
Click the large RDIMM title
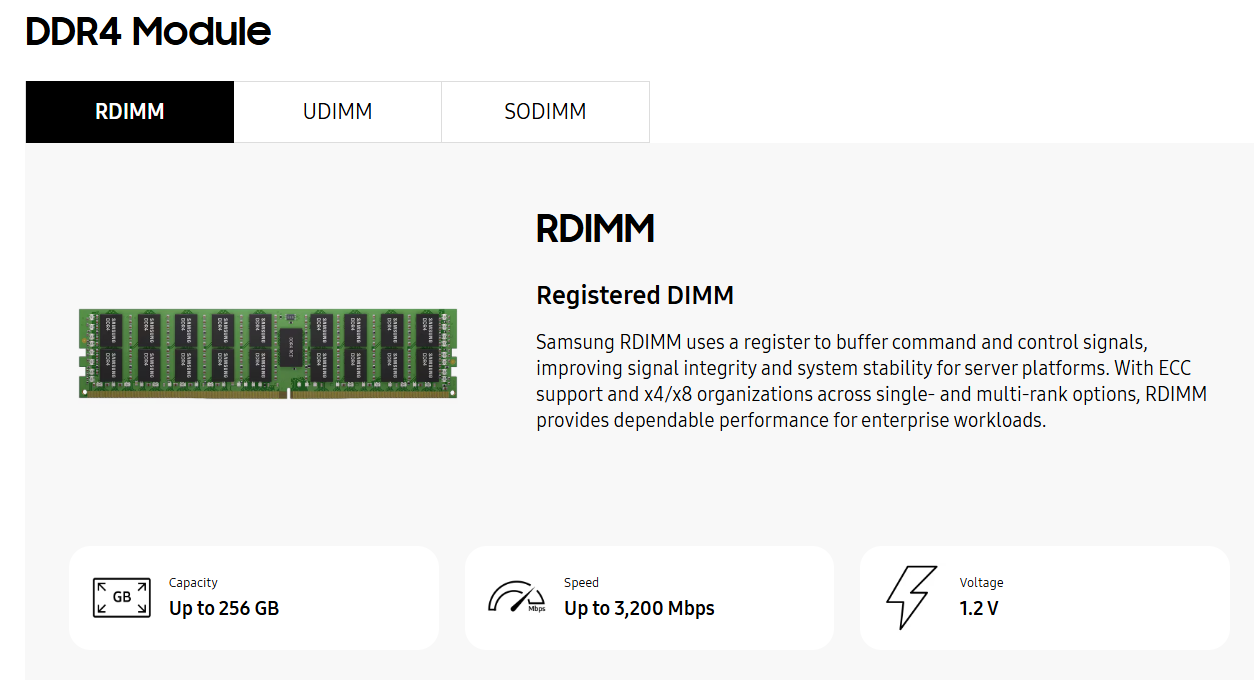tap(595, 229)
